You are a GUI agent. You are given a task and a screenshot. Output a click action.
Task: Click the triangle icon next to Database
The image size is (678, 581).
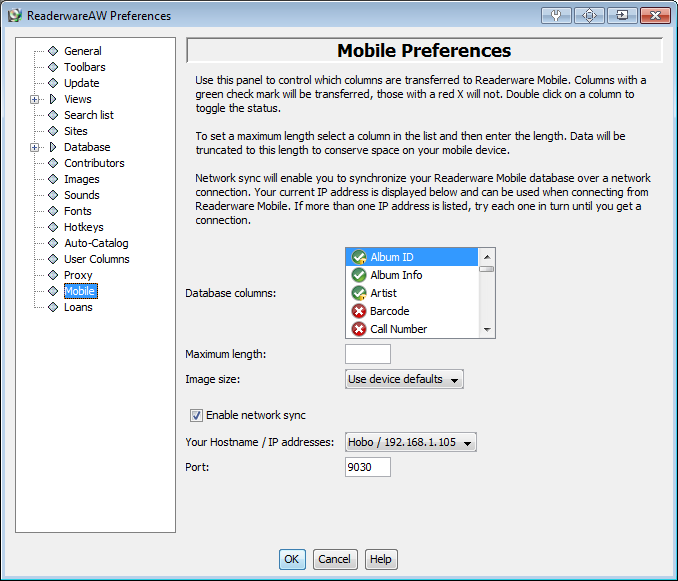53,147
